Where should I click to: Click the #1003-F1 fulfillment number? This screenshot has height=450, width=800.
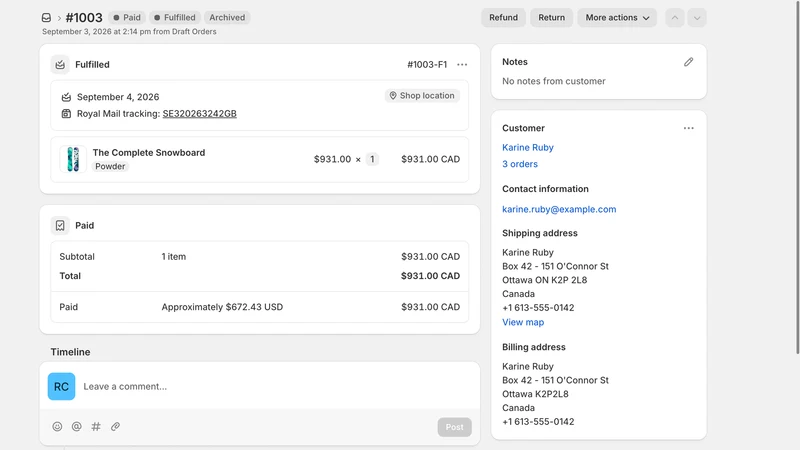[427, 65]
